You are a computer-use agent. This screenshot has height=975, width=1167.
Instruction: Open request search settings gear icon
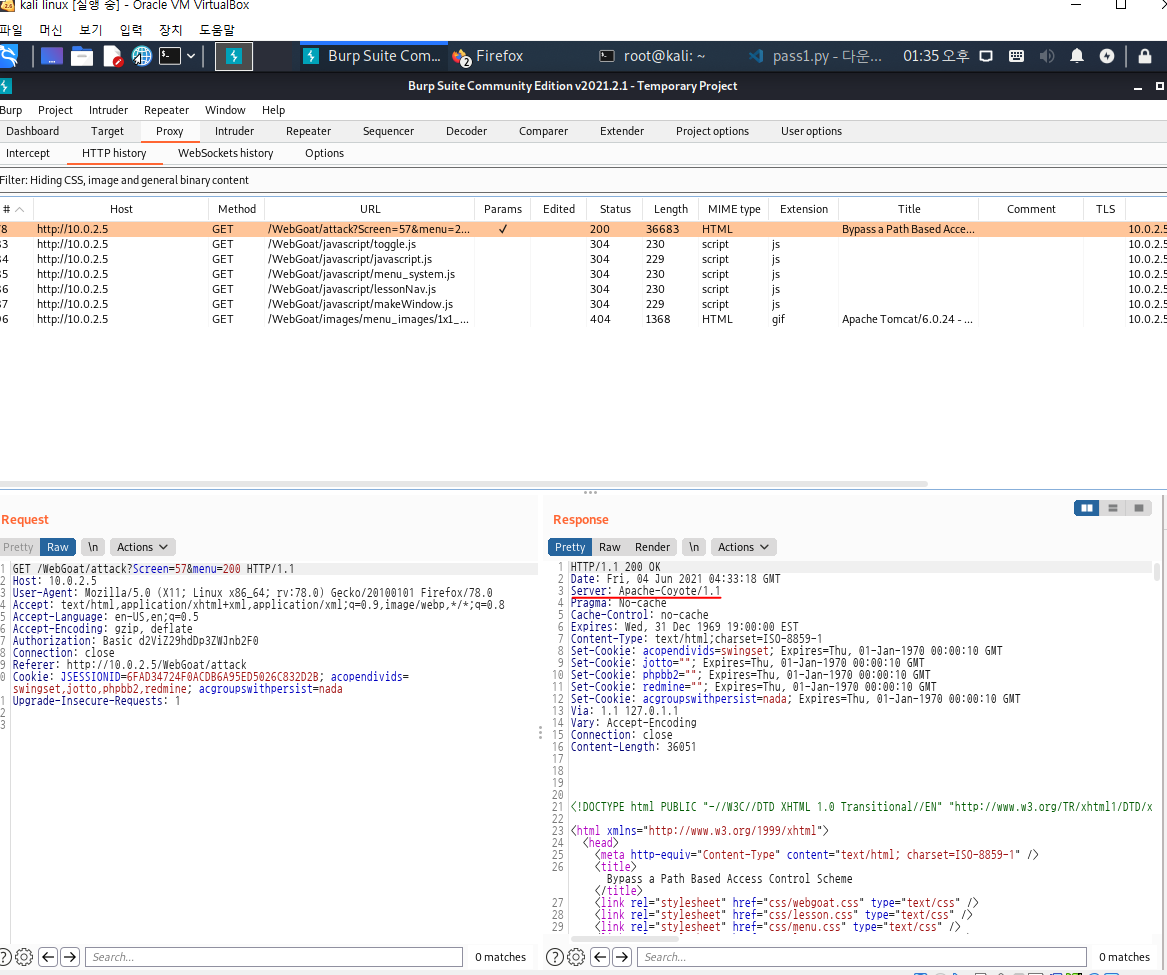pyautogui.click(x=24, y=957)
